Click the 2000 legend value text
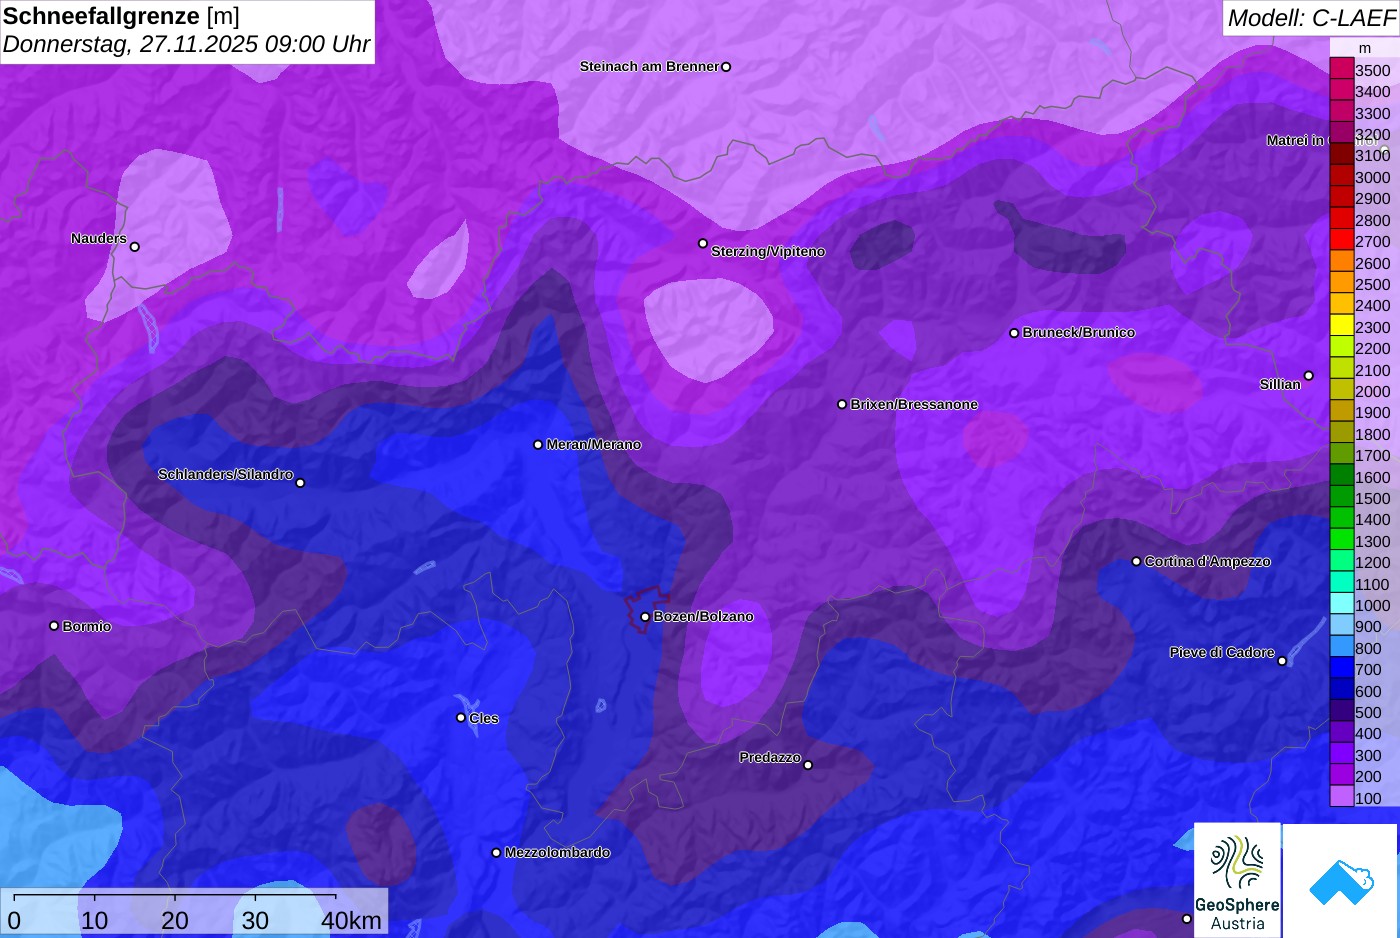The width and height of the screenshot is (1400, 938). [x=1373, y=392]
